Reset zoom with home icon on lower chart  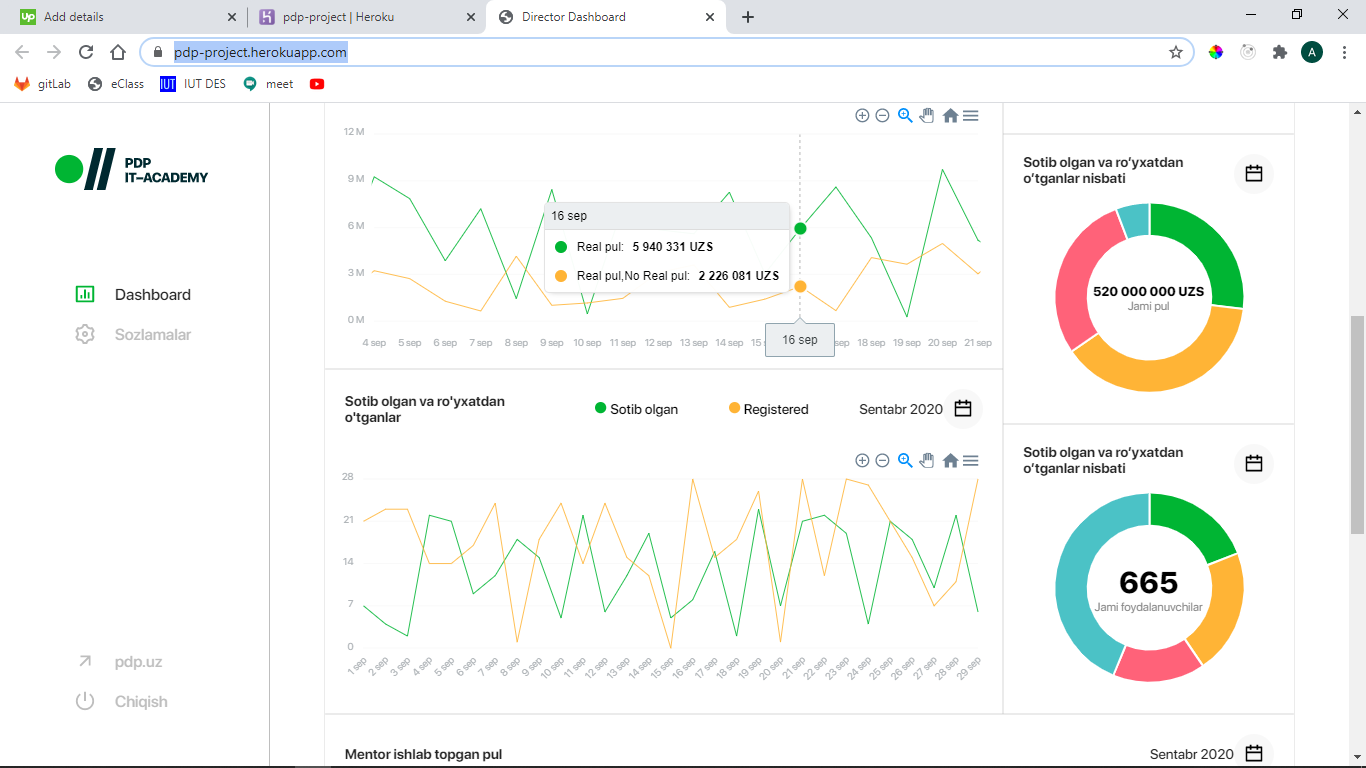click(950, 460)
